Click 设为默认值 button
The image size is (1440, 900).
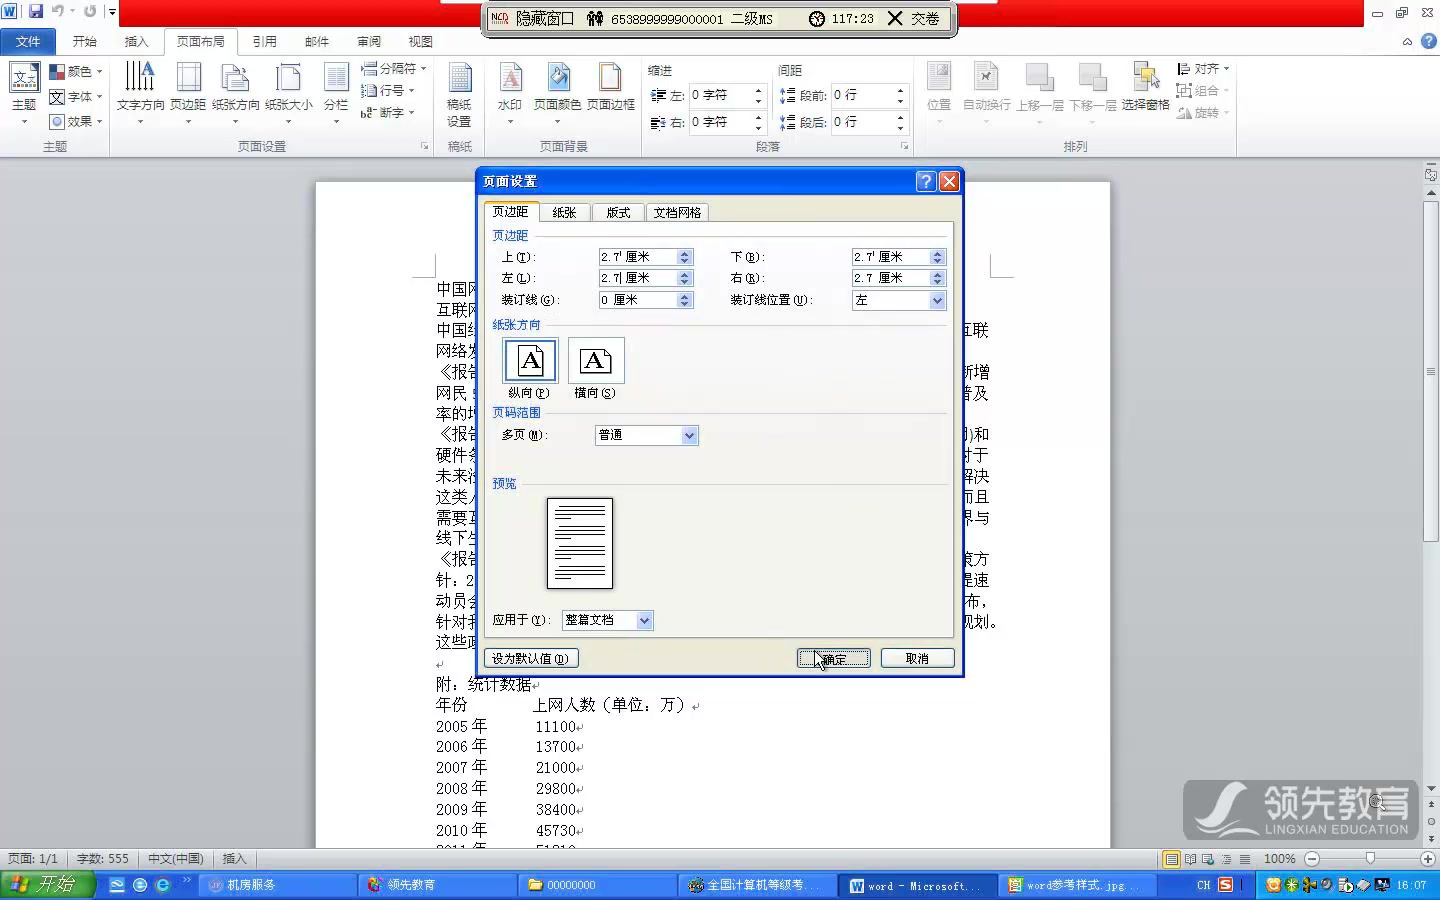531,658
